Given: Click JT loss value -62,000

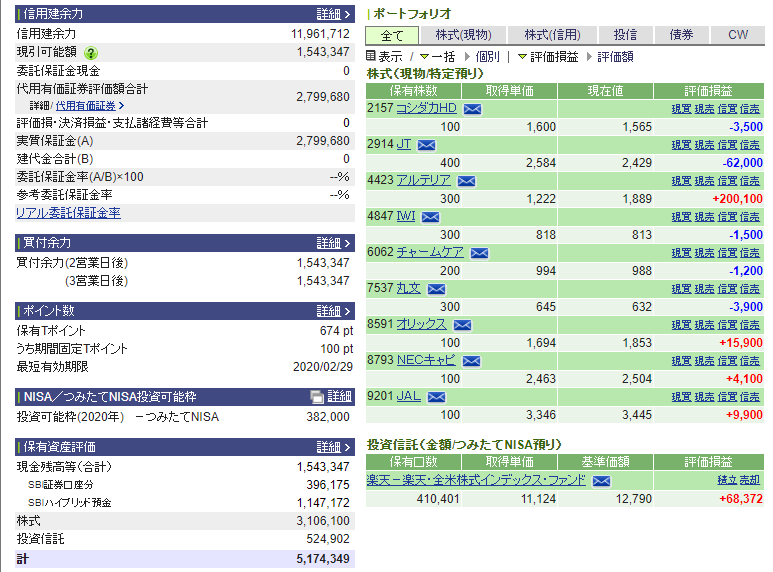Looking at the screenshot, I should (742, 163).
